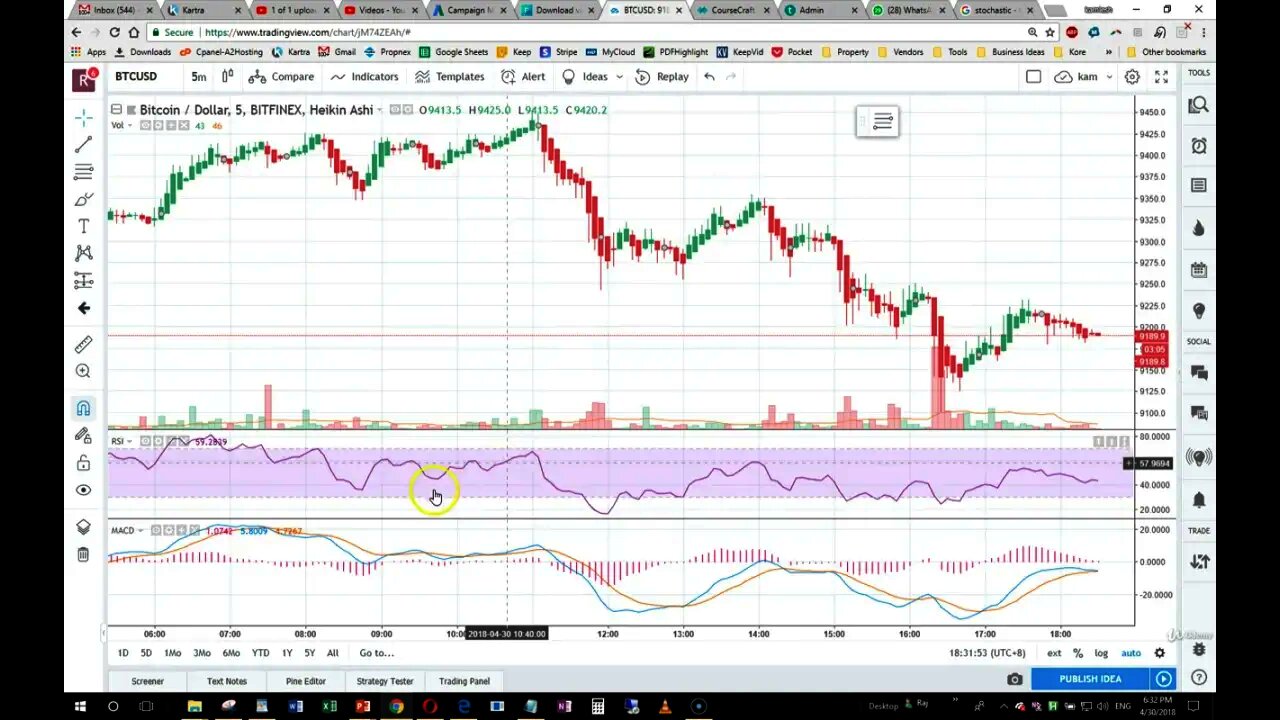Viewport: 1280px width, 720px height.
Task: Collapse the main Bitcoin chart legend
Action: tap(116, 110)
